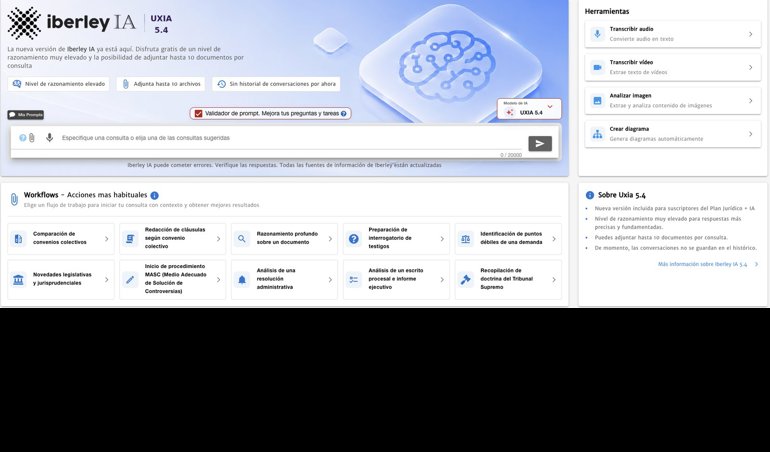Click the Comparación de convenios colectivos icon

(18, 239)
